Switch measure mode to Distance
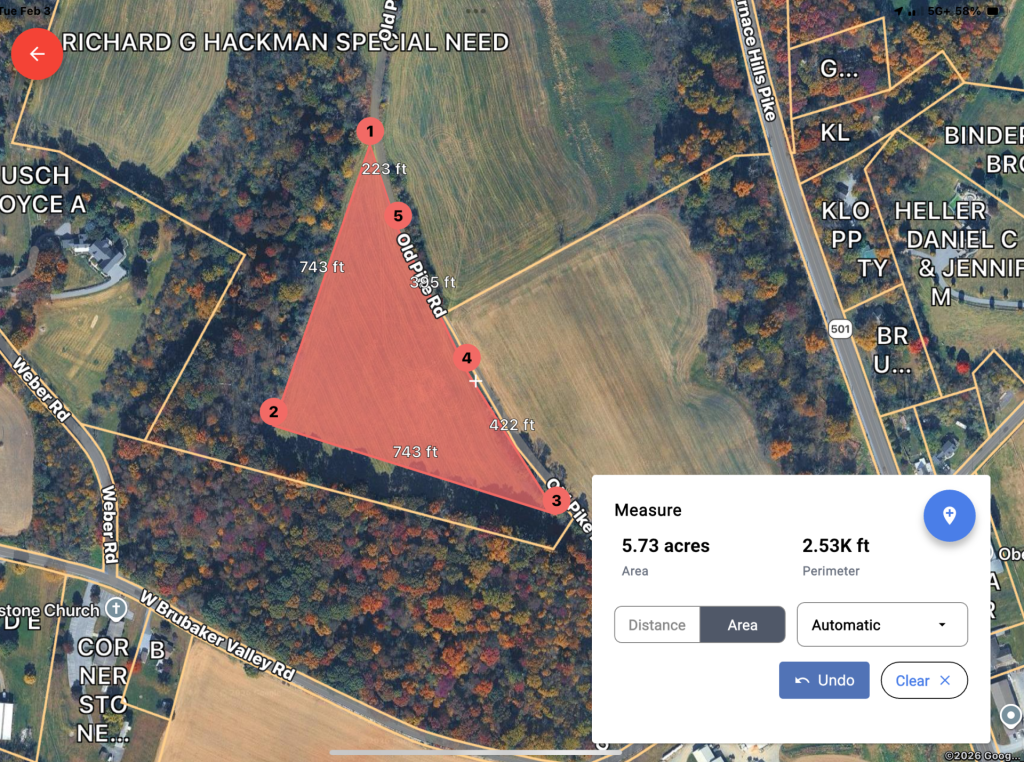This screenshot has width=1024, height=762. (657, 625)
